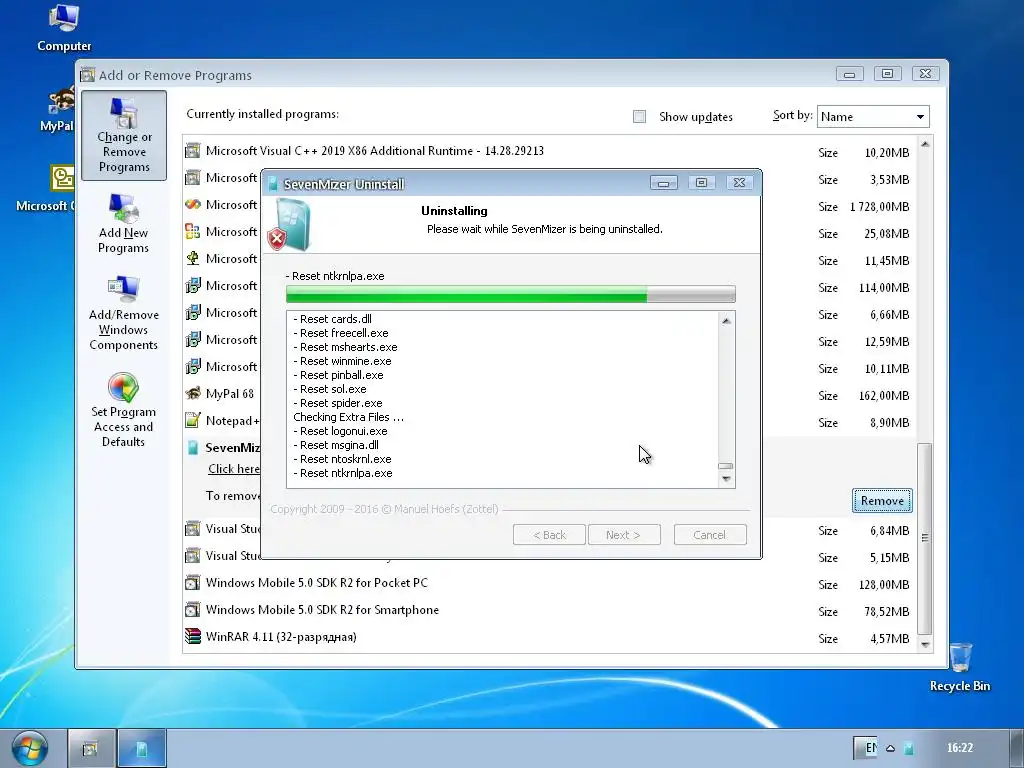1024x768 pixels.
Task: Switch to the Add or Remove Programs taskbar button
Action: 91,748
